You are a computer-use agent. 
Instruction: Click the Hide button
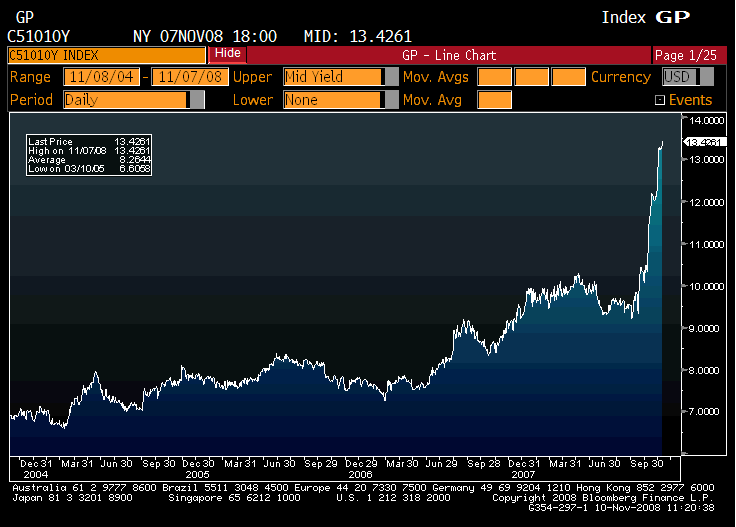(x=228, y=53)
